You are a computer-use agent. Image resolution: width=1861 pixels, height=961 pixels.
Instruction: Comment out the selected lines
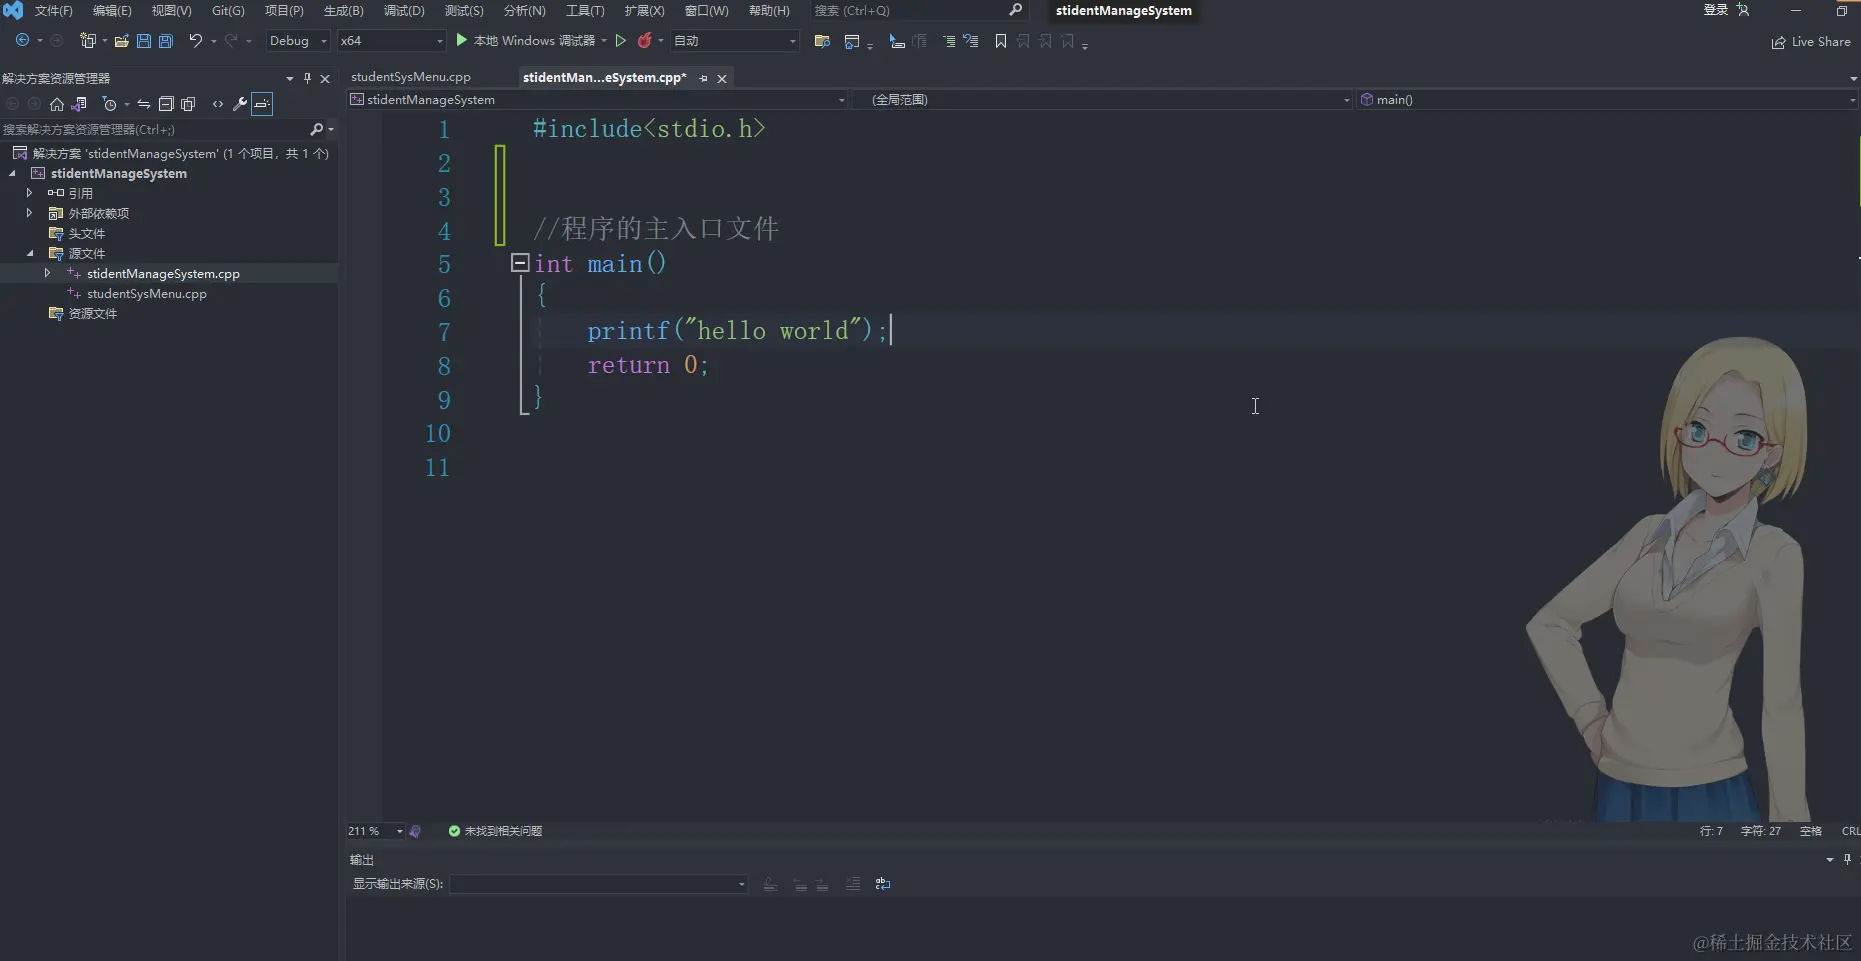(949, 41)
